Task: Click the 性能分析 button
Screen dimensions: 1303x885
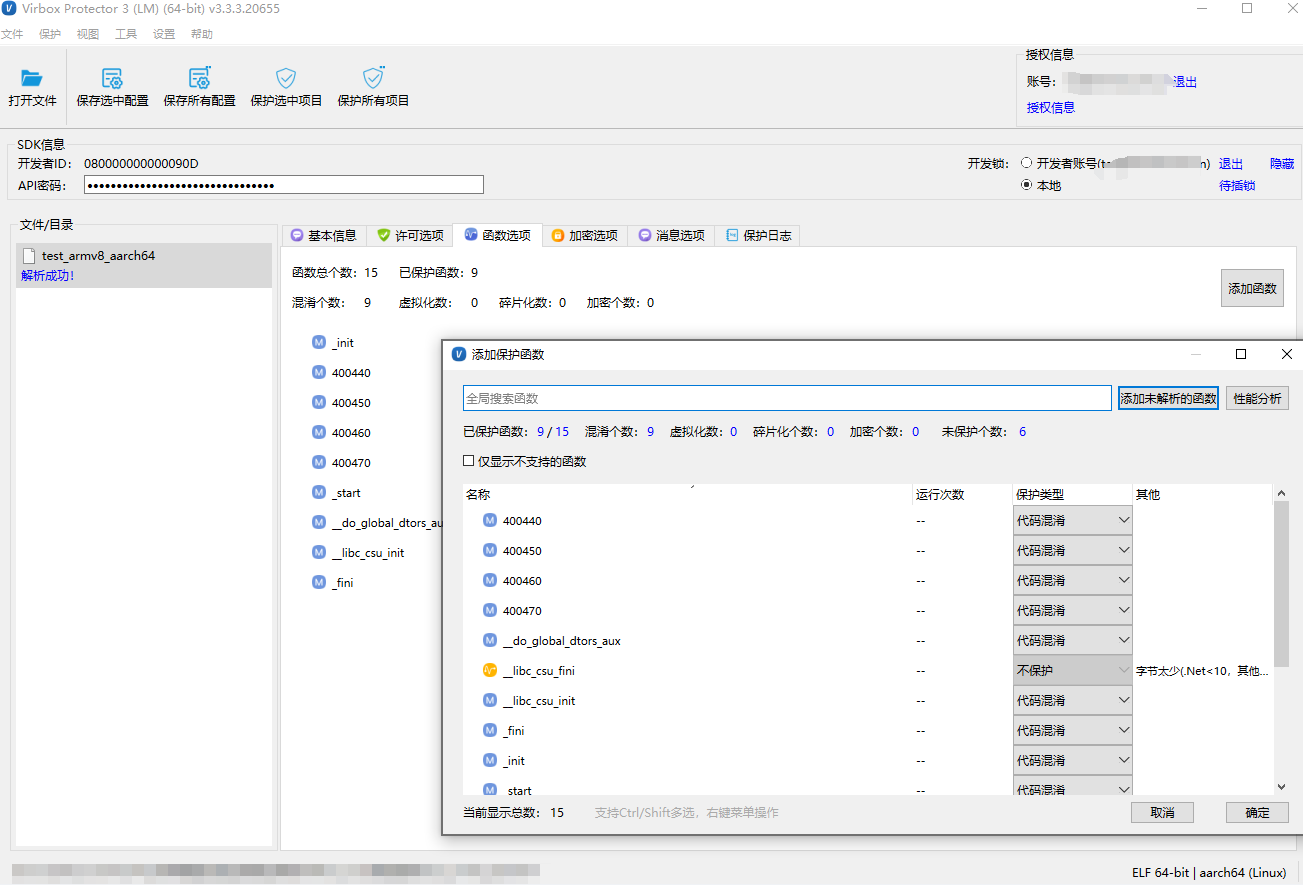Action: (1257, 398)
